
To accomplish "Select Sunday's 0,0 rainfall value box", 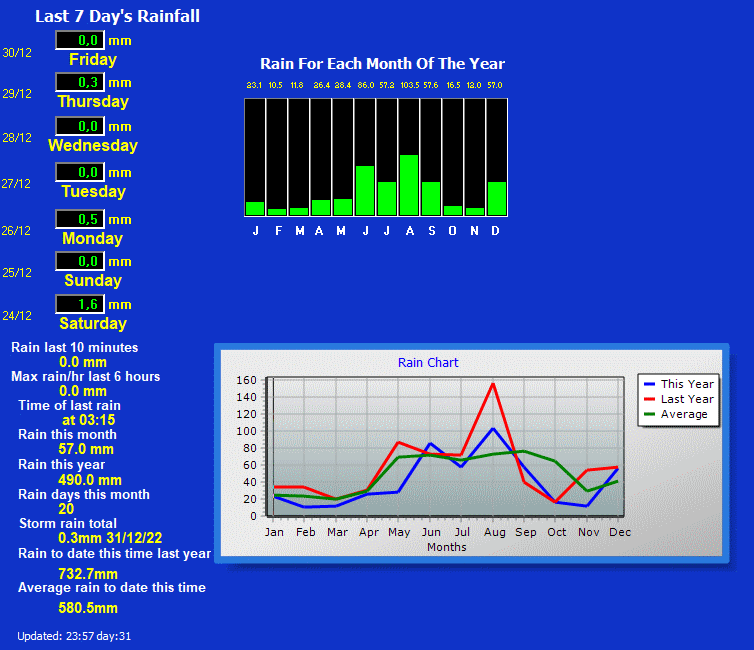I will click(80, 261).
